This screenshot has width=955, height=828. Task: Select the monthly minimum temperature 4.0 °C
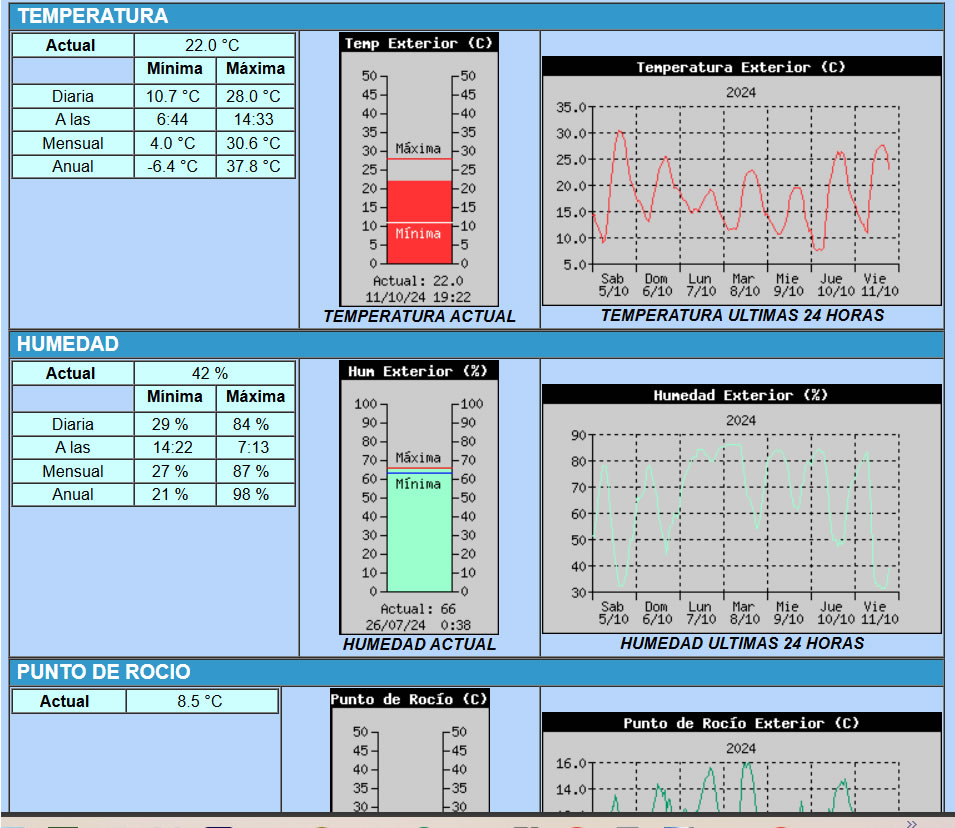[172, 143]
